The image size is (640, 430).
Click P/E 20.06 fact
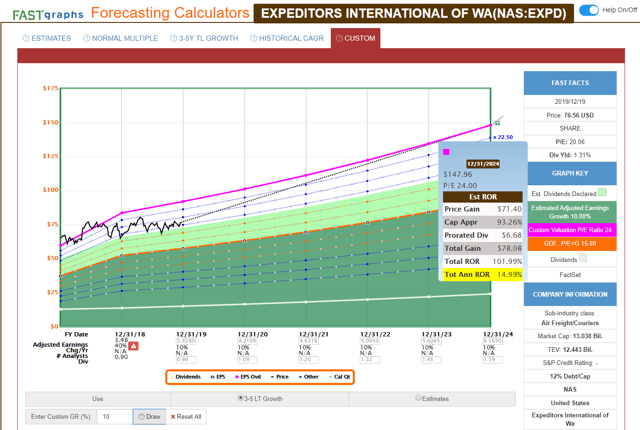pos(570,142)
